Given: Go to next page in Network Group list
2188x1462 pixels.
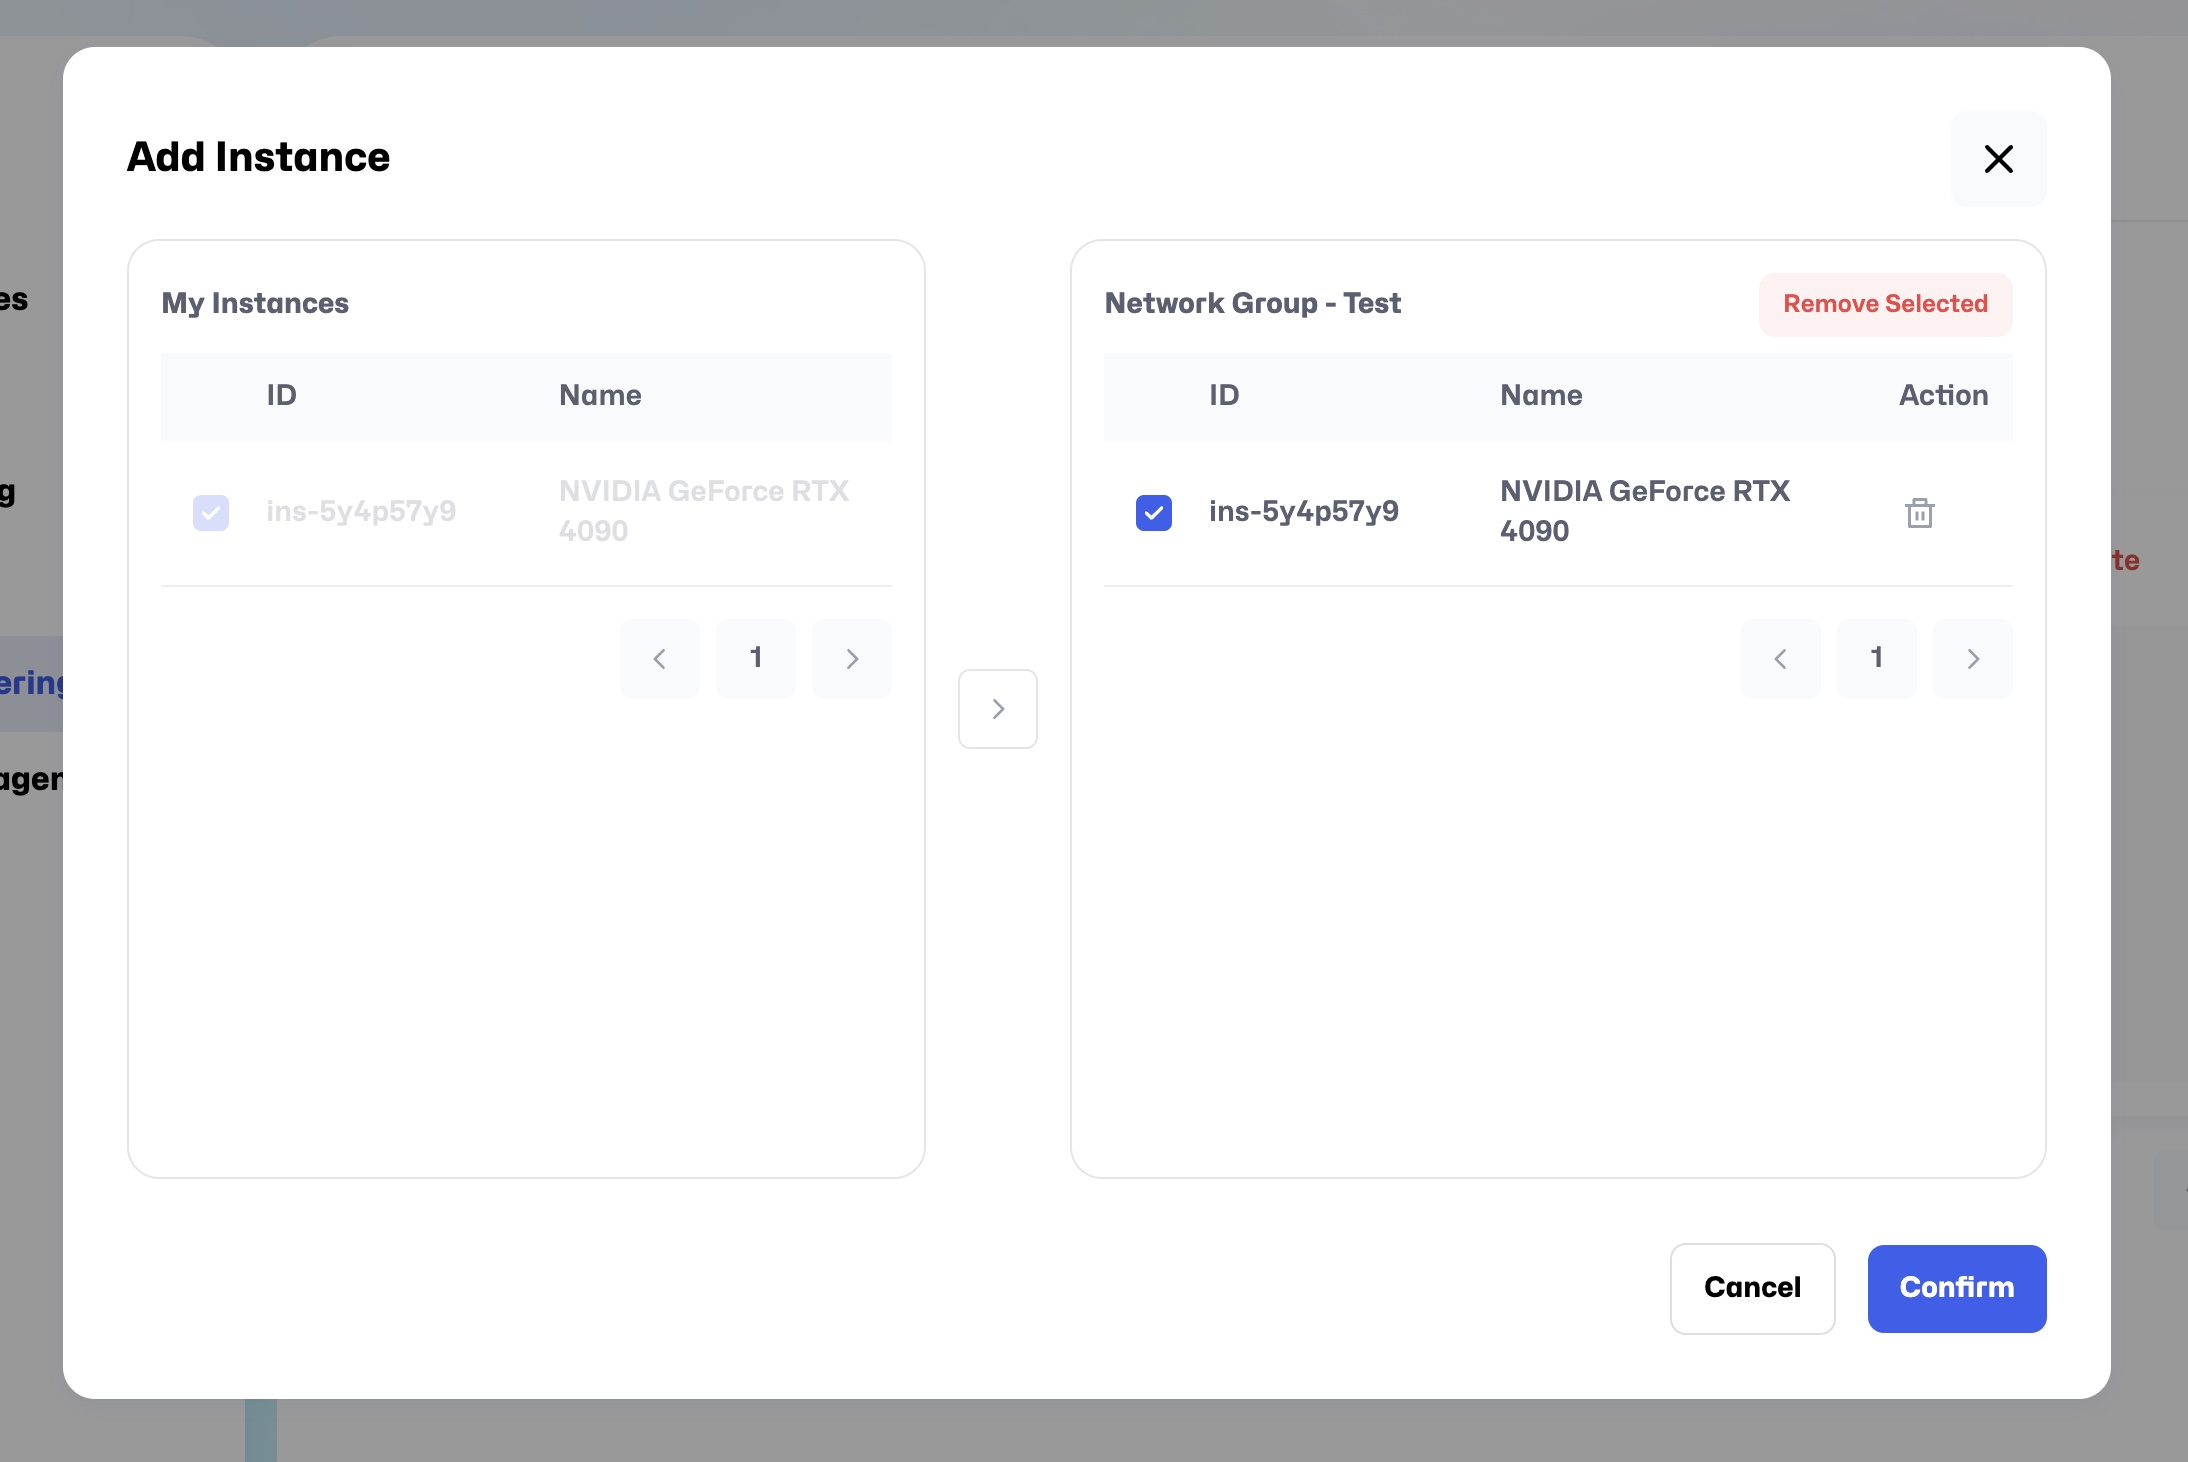Looking at the screenshot, I should click(1973, 658).
